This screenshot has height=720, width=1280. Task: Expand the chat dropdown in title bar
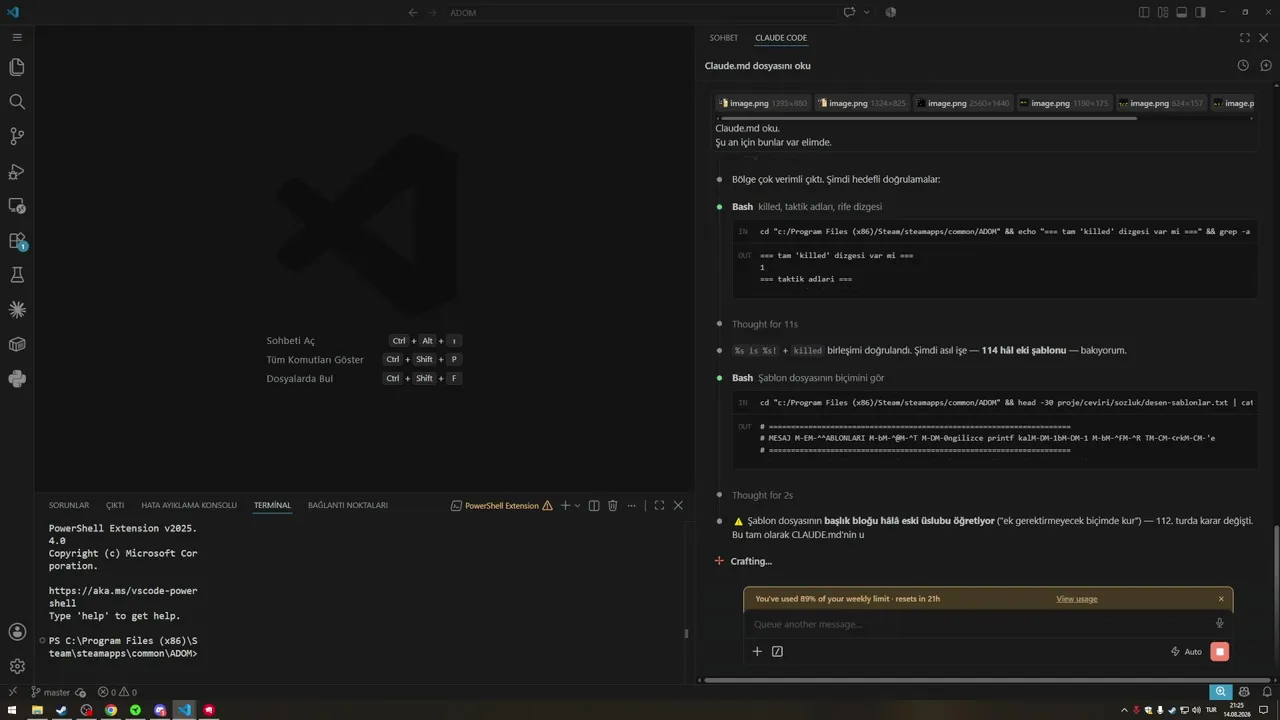(x=866, y=12)
